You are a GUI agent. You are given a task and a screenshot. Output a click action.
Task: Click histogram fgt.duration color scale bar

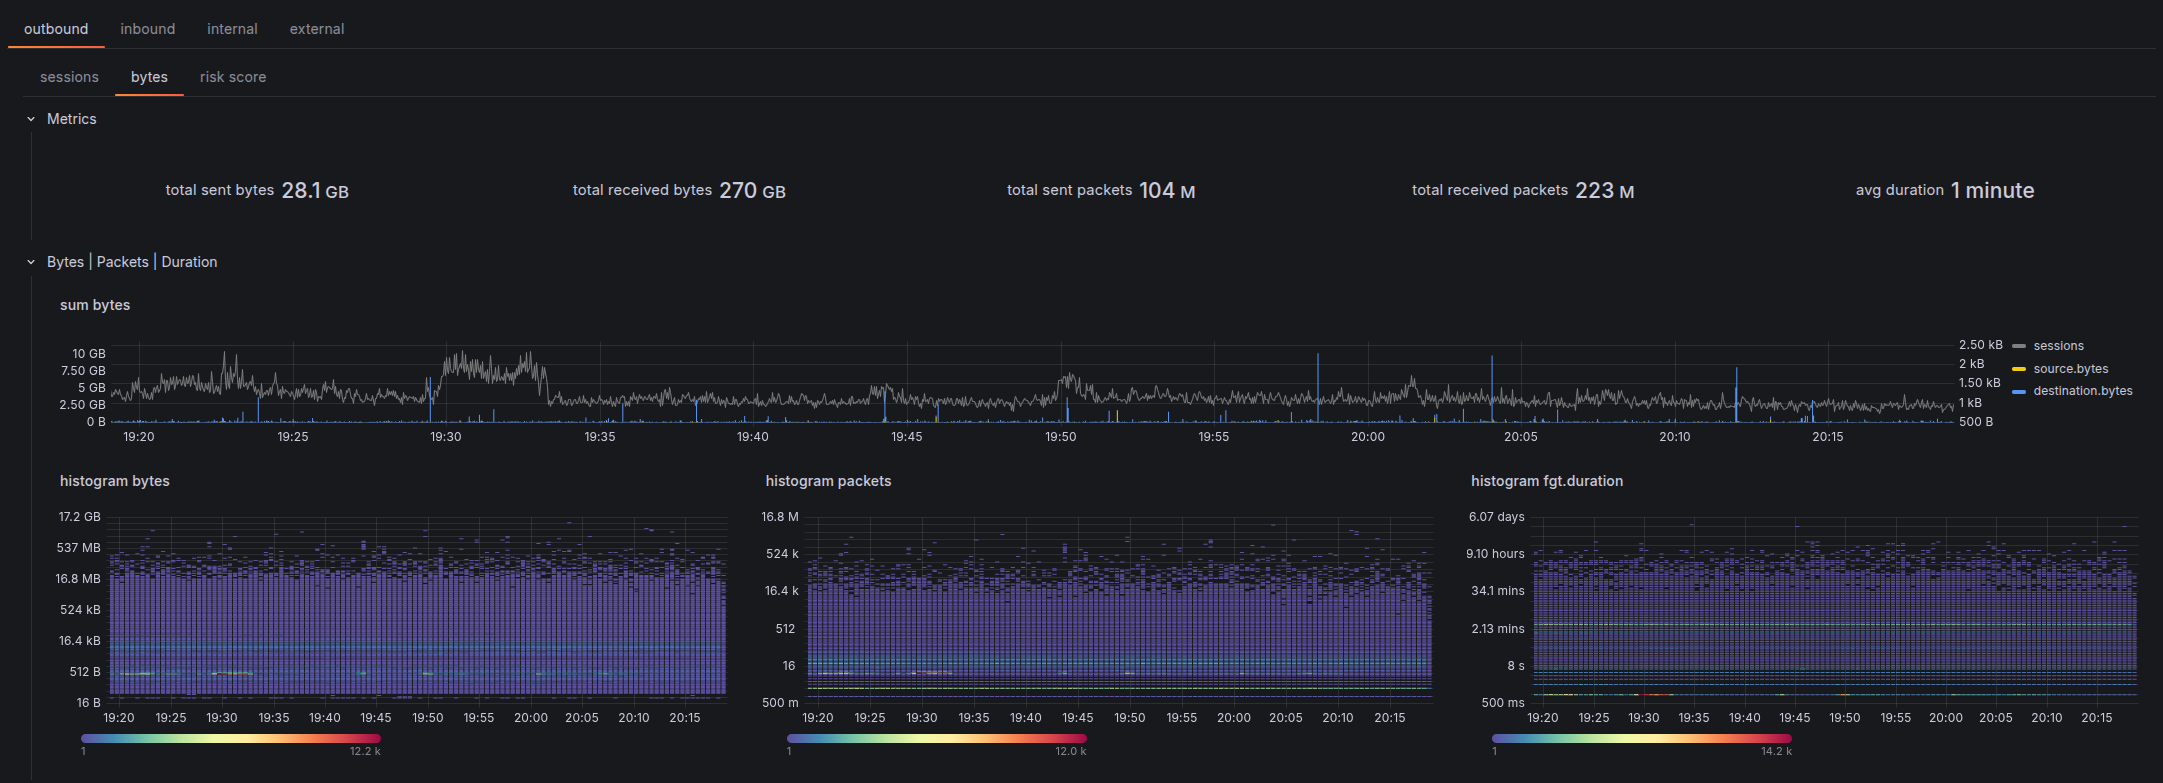click(x=1642, y=739)
